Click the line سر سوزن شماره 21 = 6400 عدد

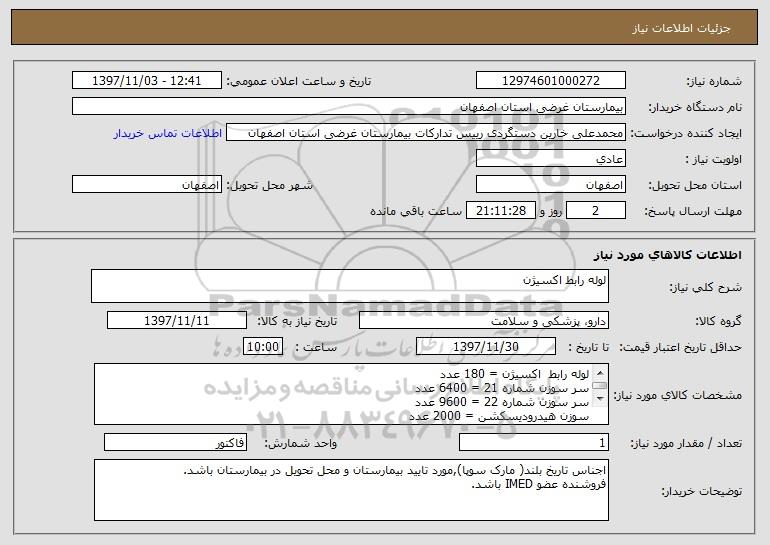click(502, 388)
